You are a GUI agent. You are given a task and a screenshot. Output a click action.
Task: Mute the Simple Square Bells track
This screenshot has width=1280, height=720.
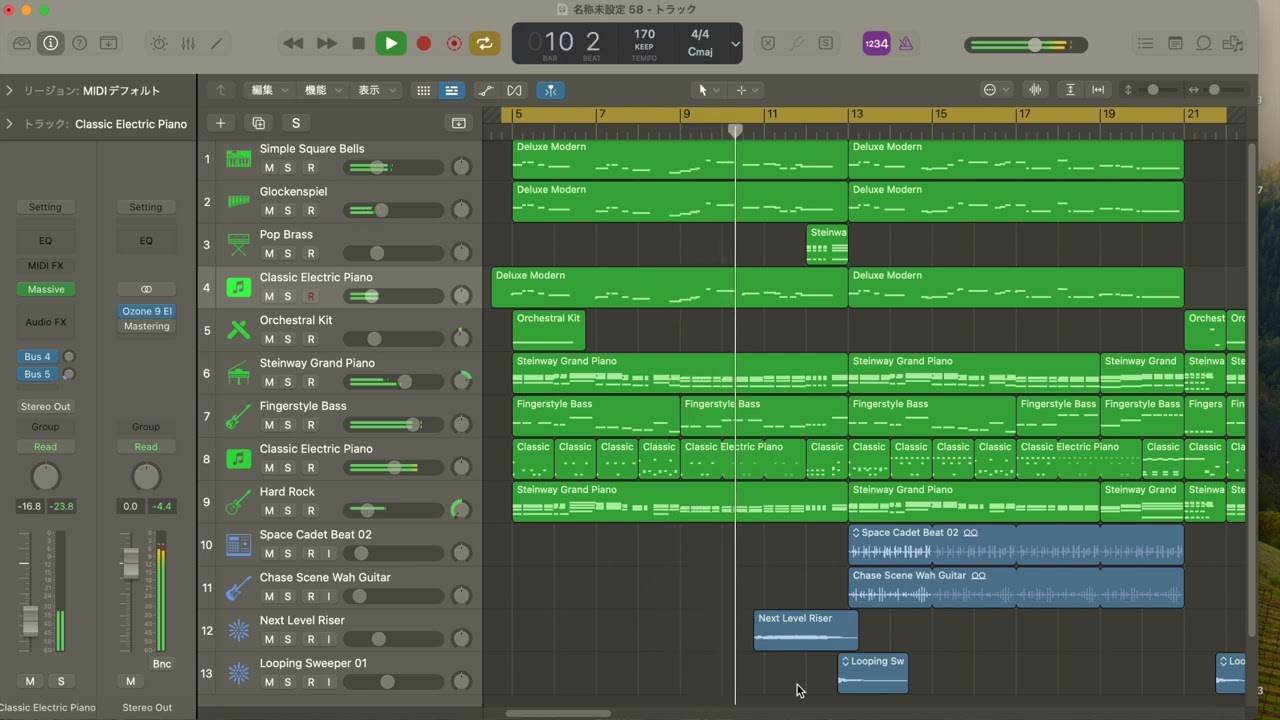coord(269,168)
